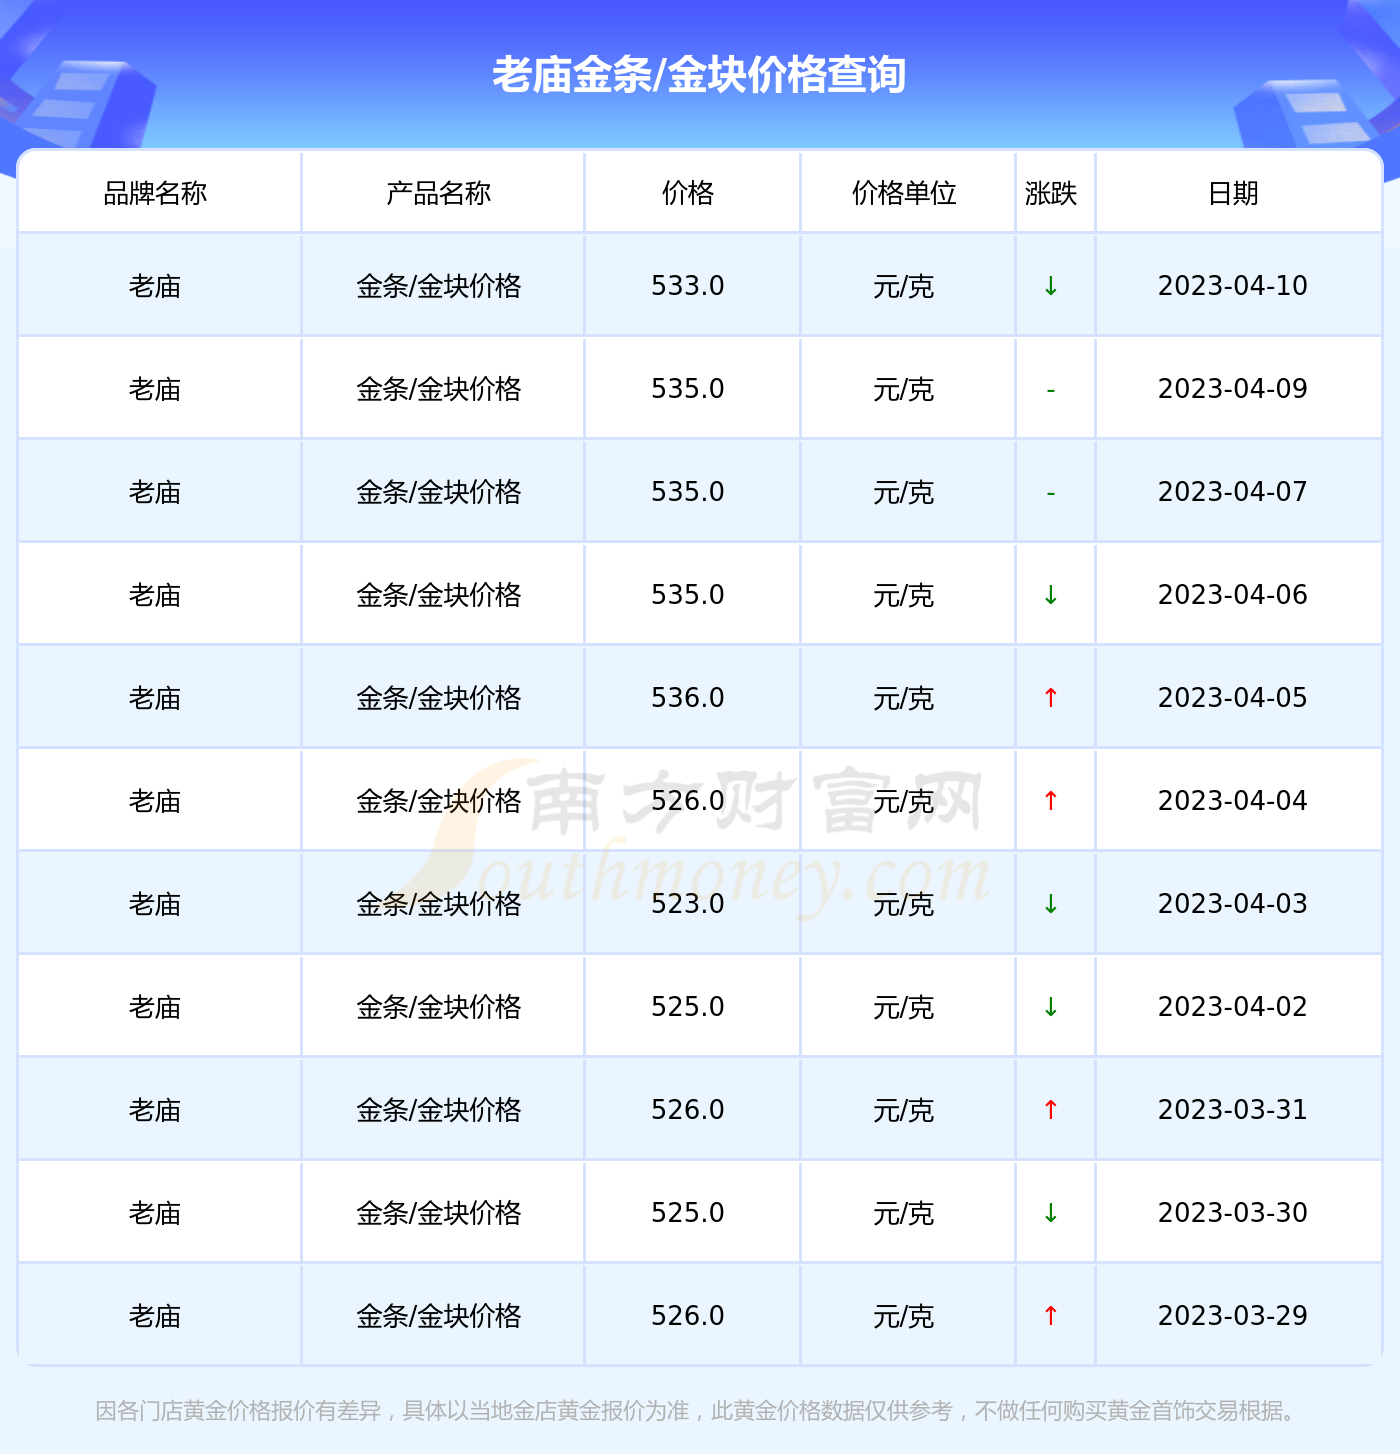Click 元/克 unit in the 2023-03-31 row
Viewport: 1400px width, 1455px height.
(904, 1111)
